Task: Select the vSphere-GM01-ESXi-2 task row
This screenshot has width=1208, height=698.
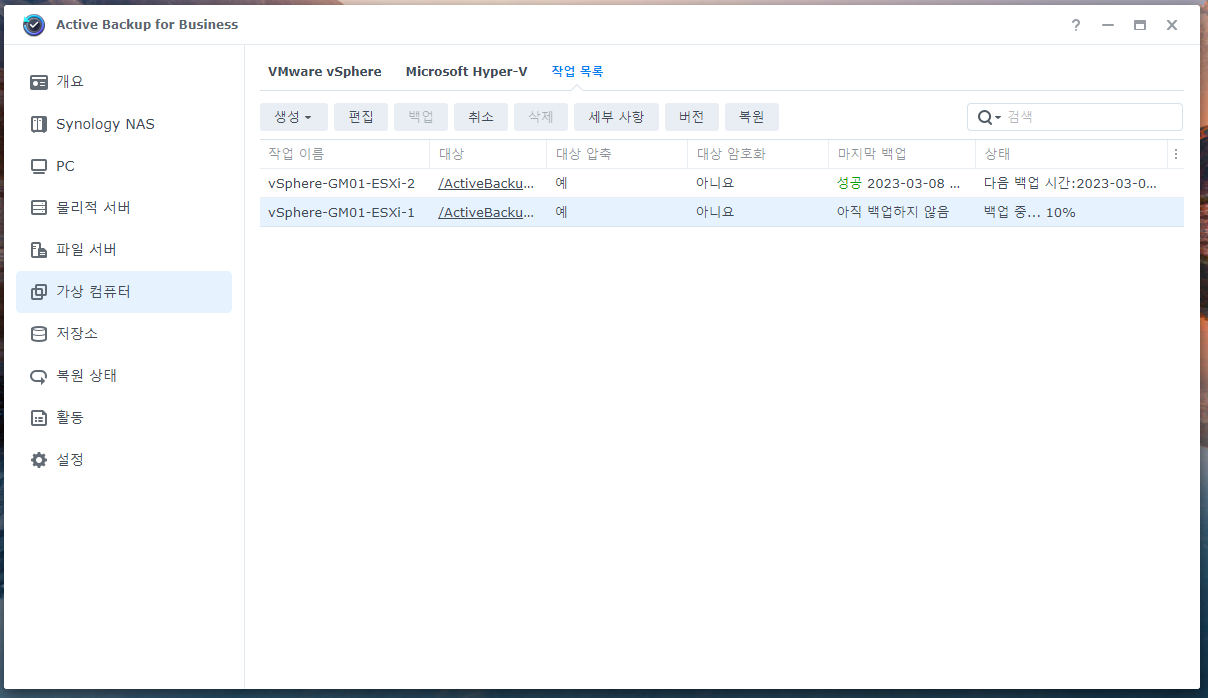Action: (x=722, y=183)
